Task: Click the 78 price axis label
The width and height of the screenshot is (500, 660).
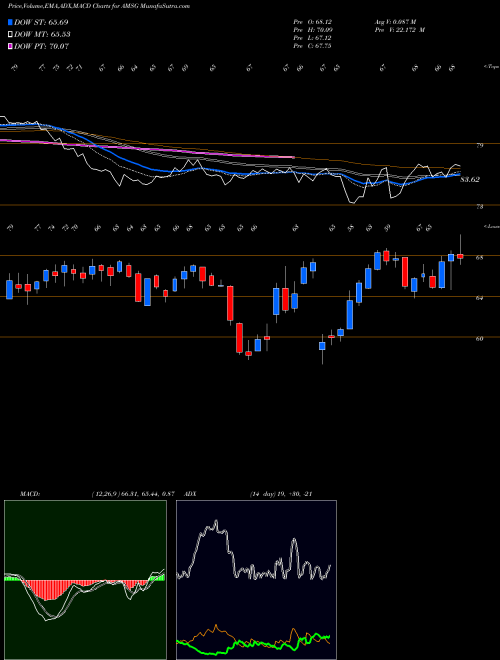Action: pos(479,207)
